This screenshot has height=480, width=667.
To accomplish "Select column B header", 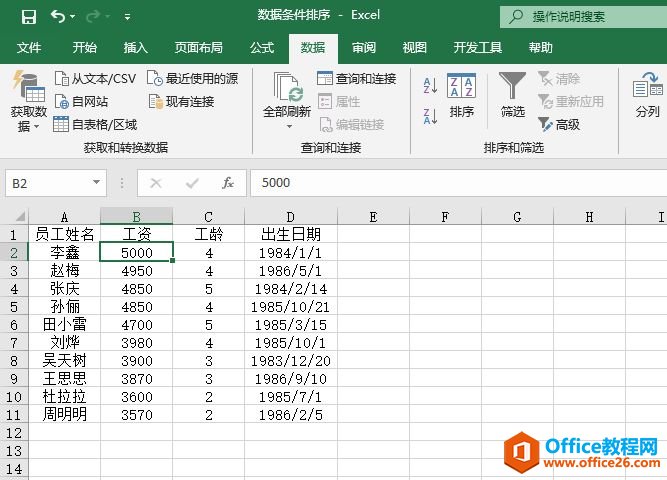I will coord(137,217).
